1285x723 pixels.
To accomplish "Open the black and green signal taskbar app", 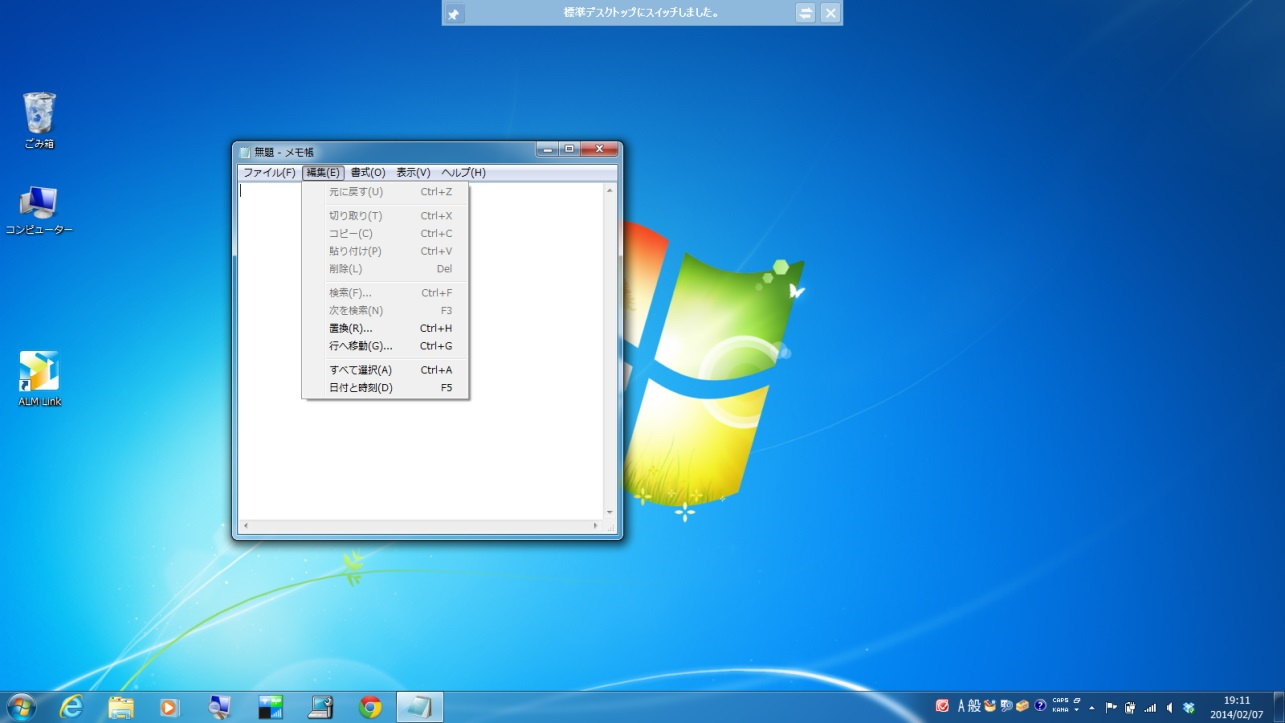I will pyautogui.click(x=270, y=707).
